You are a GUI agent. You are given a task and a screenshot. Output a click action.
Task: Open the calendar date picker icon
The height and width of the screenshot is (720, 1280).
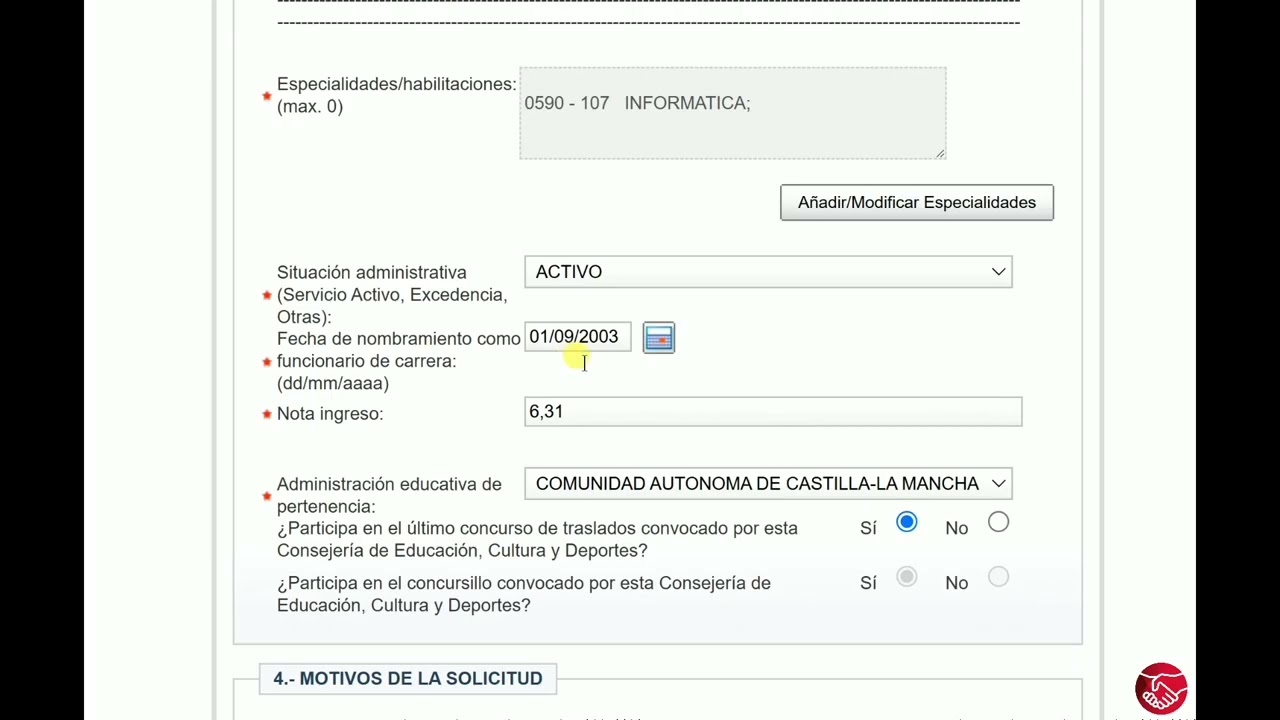pos(659,338)
